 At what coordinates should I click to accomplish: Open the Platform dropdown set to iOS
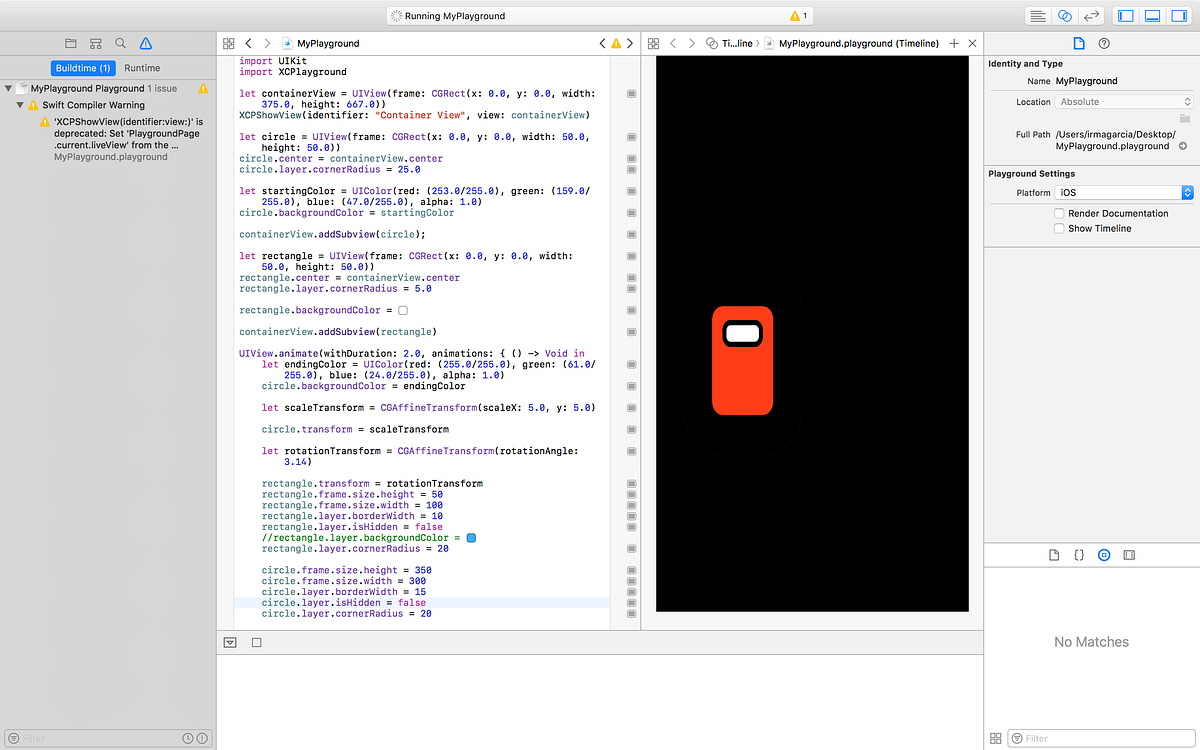[x=1124, y=192]
